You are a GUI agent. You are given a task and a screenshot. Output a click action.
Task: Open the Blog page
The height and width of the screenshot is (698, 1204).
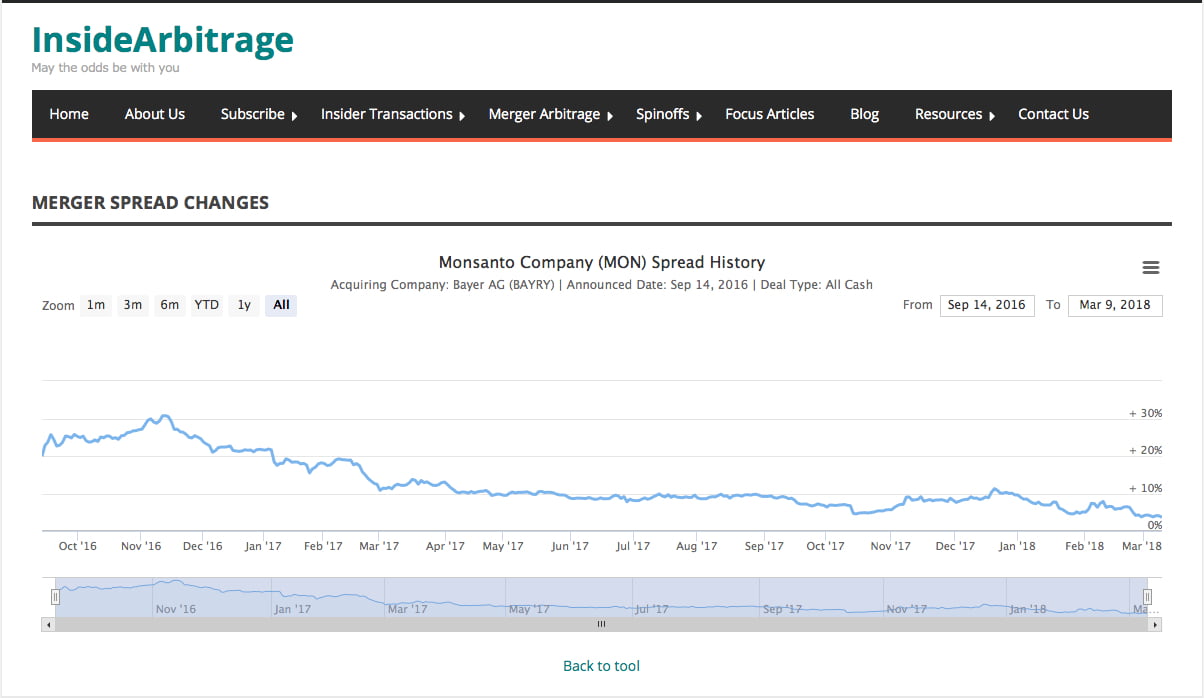[863, 114]
